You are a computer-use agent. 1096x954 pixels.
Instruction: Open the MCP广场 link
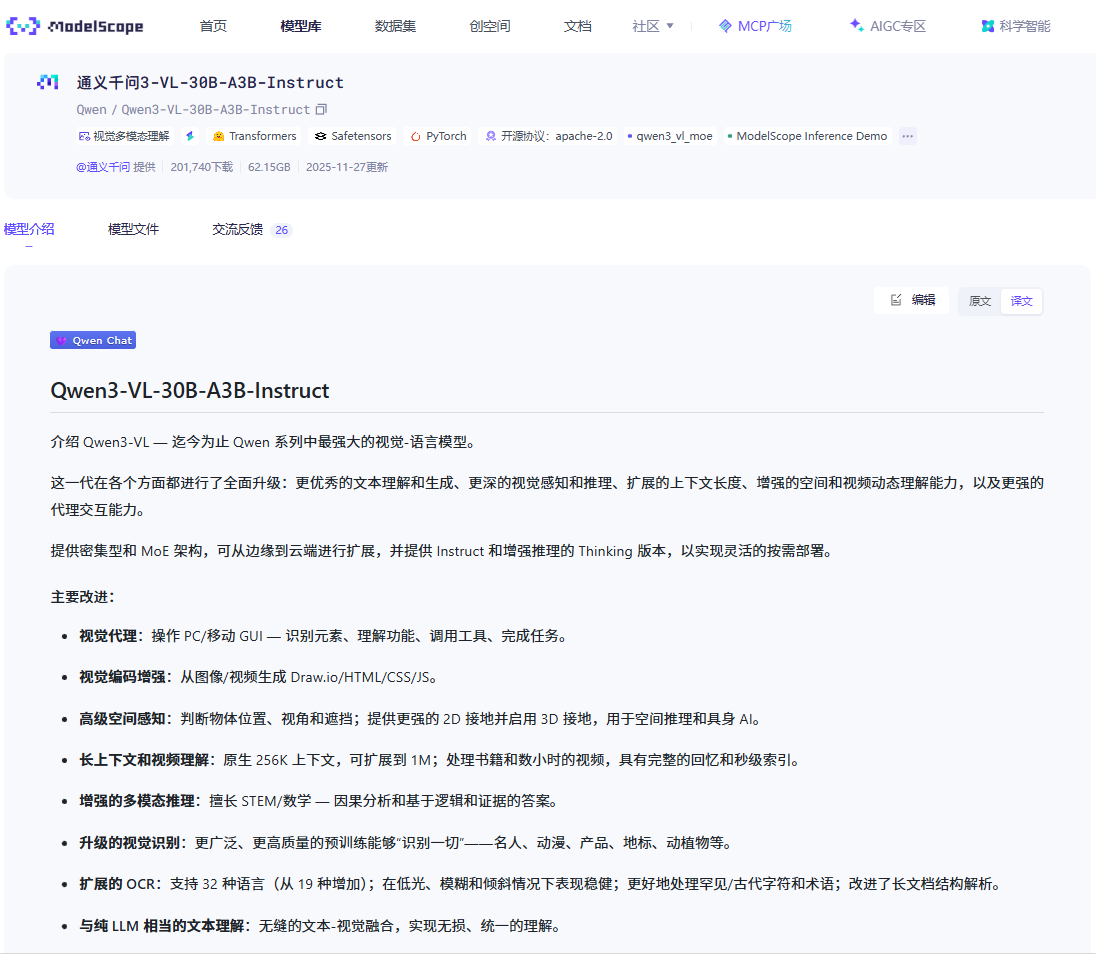point(755,27)
